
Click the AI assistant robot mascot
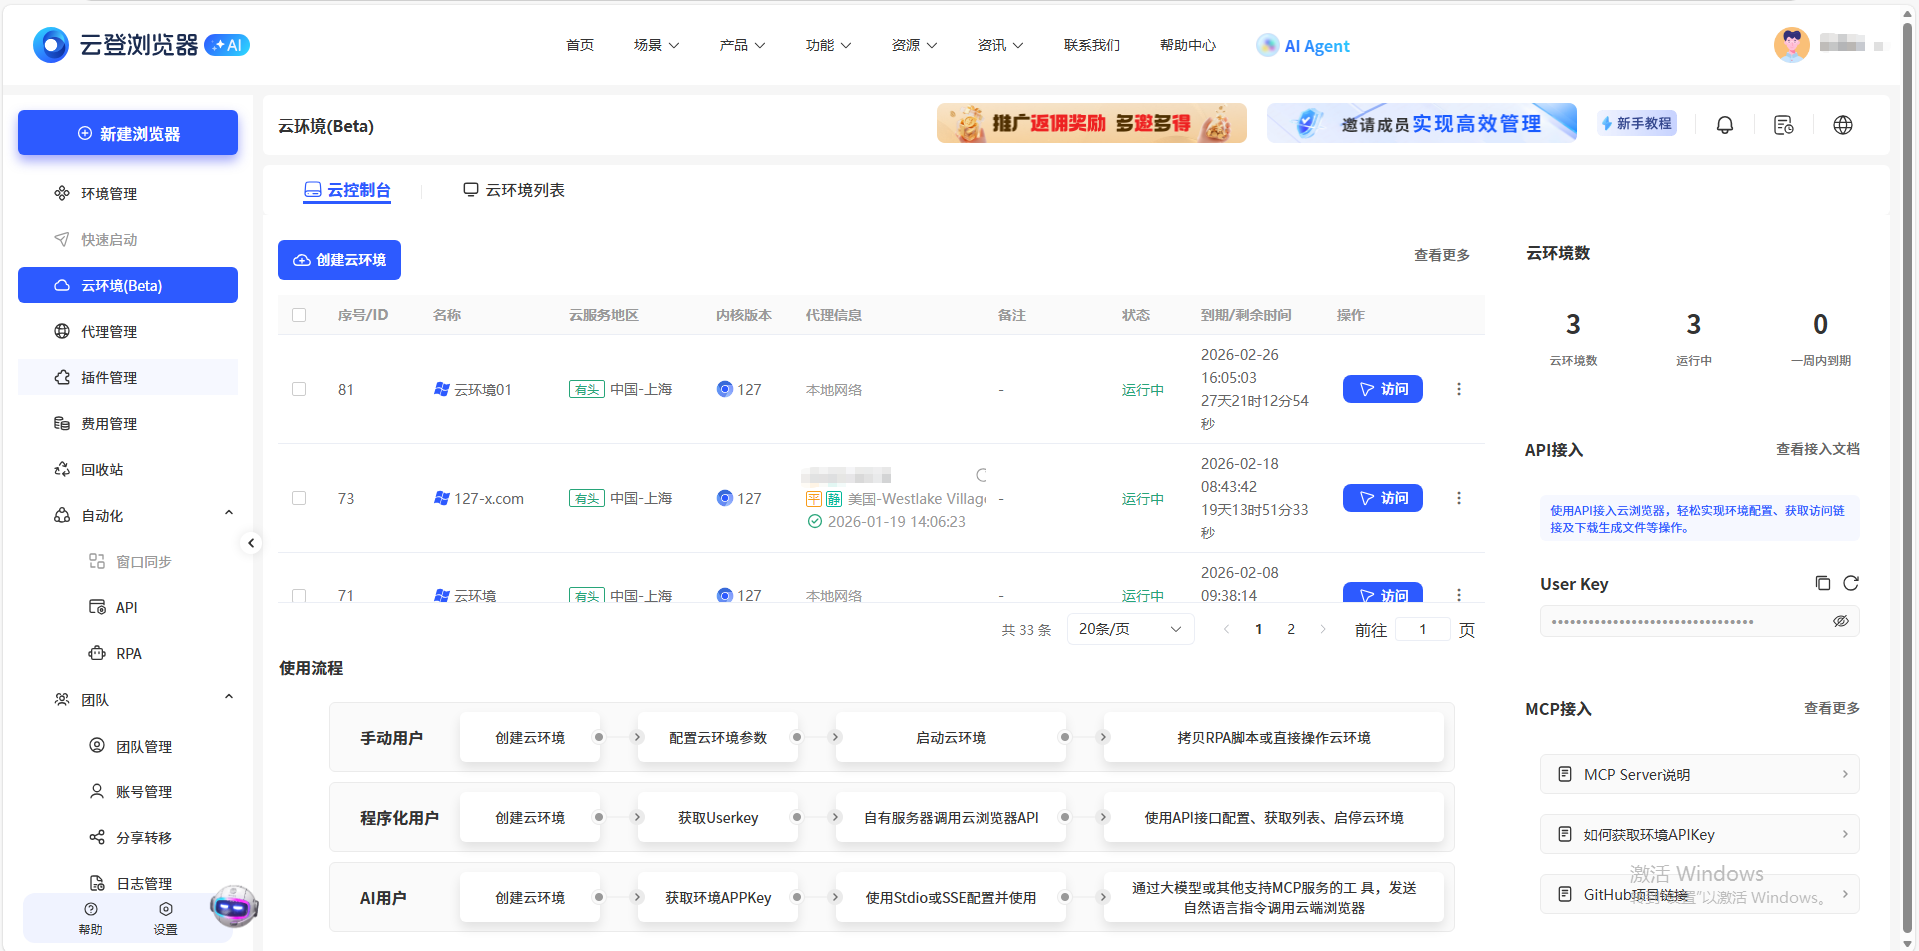coord(234,908)
